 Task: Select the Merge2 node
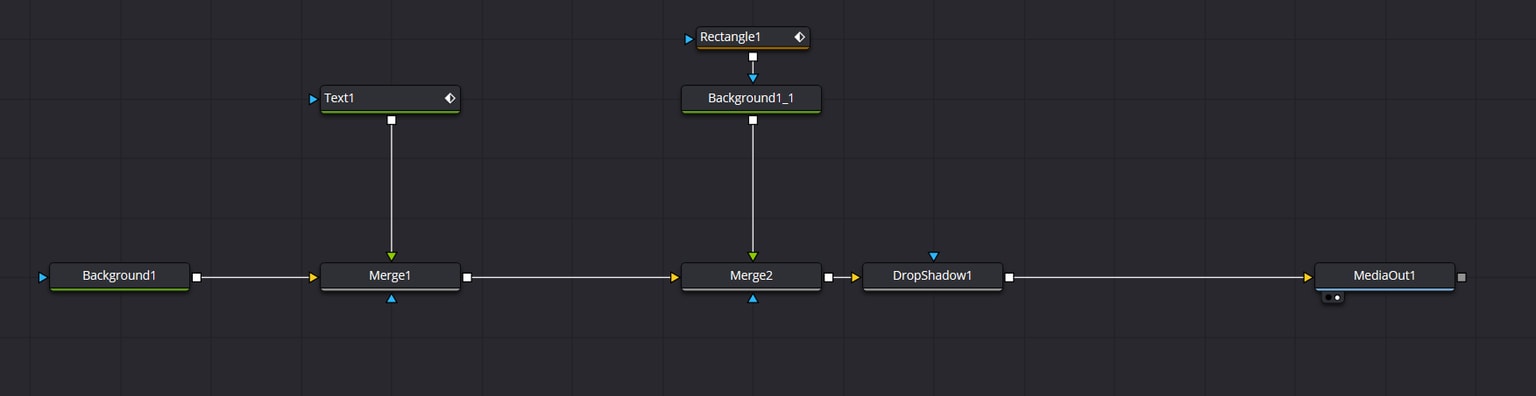tap(751, 276)
